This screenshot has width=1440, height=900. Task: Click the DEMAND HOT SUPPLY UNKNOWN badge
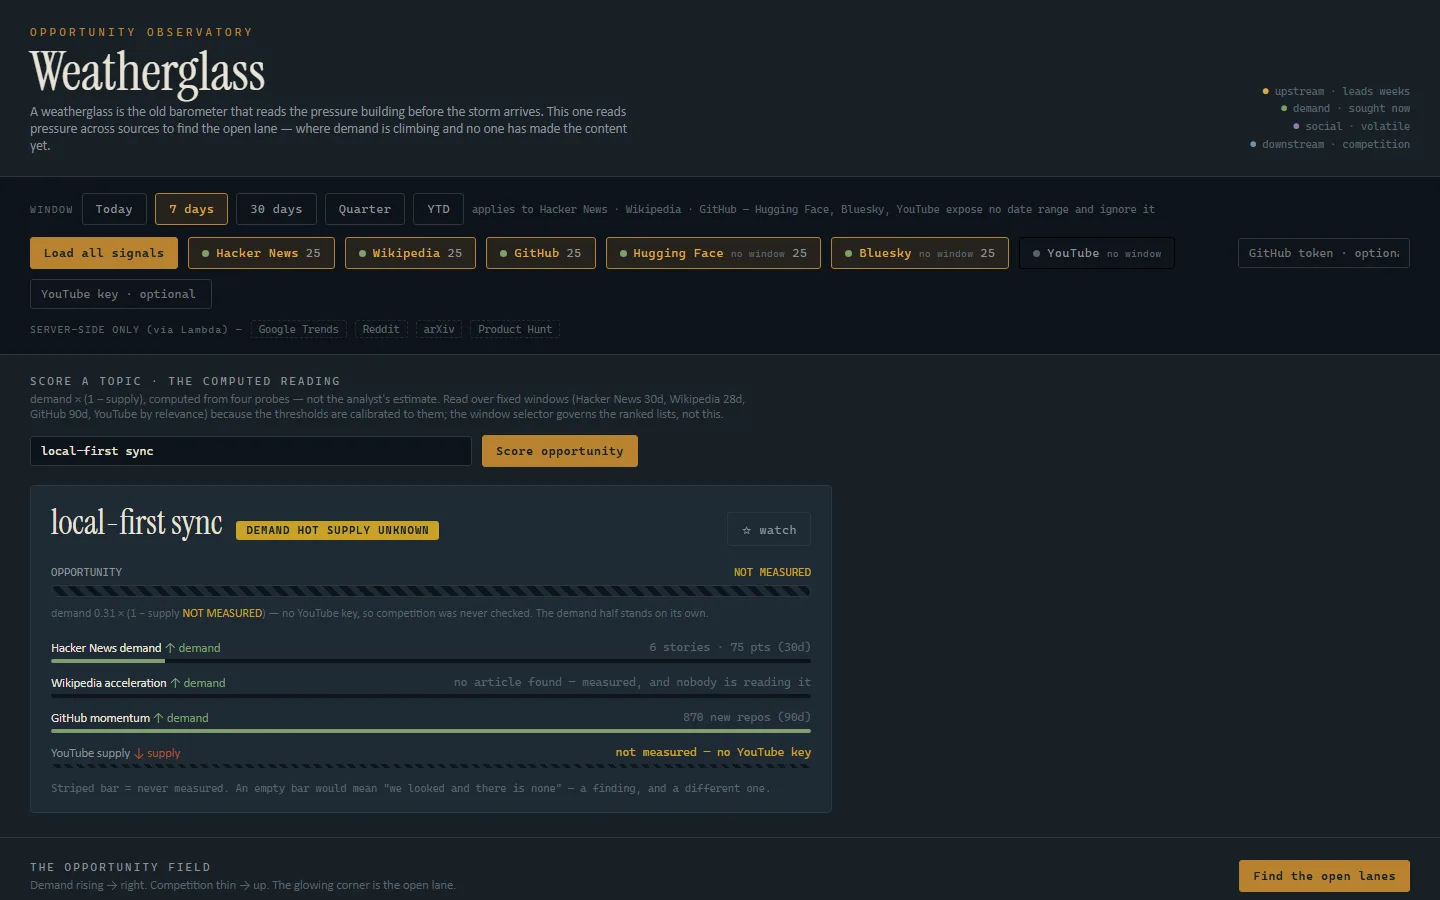coord(337,530)
